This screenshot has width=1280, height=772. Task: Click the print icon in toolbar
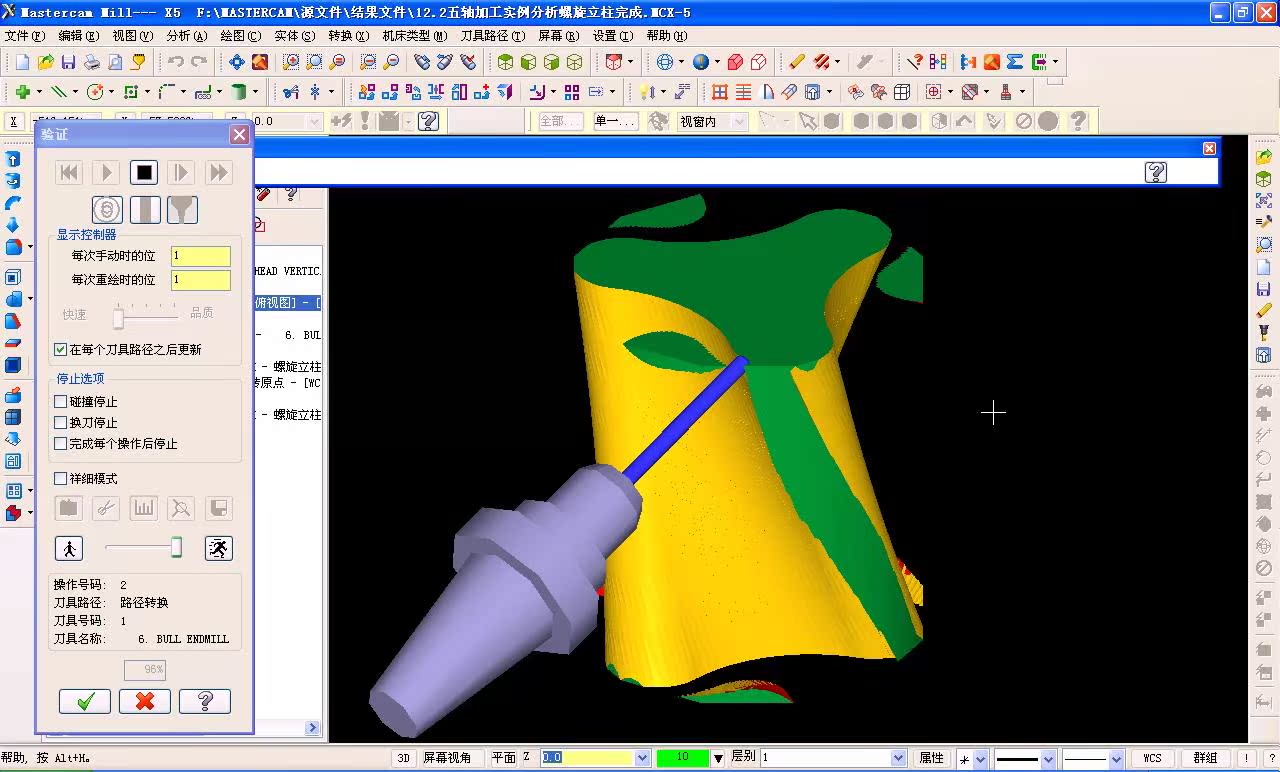point(92,62)
